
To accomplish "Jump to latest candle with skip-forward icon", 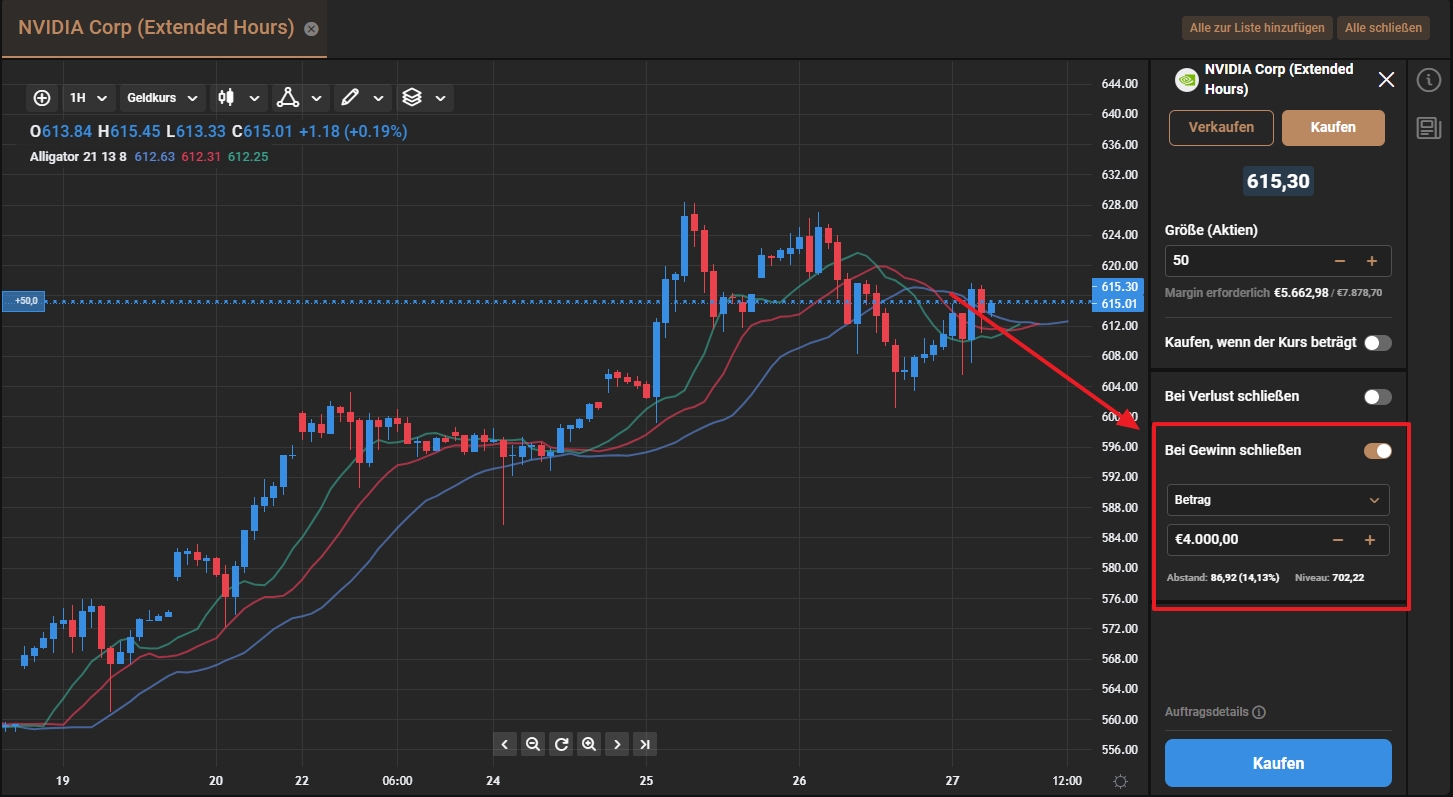I will pos(646,744).
